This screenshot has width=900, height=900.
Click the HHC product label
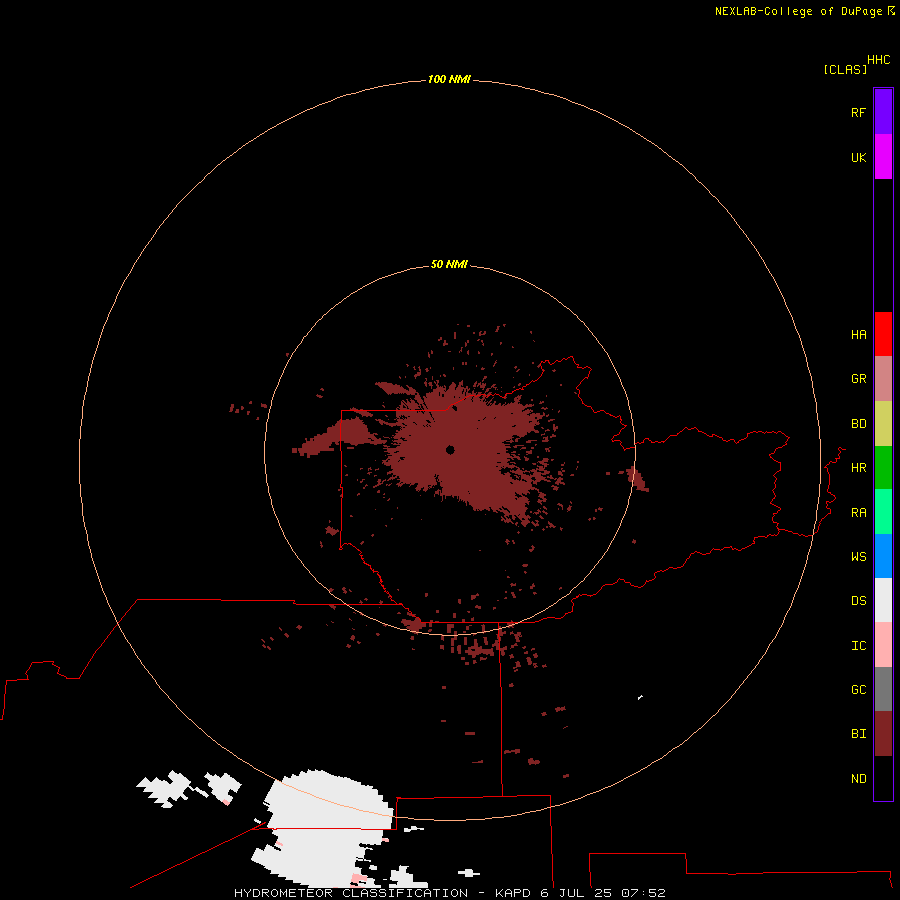click(879, 60)
